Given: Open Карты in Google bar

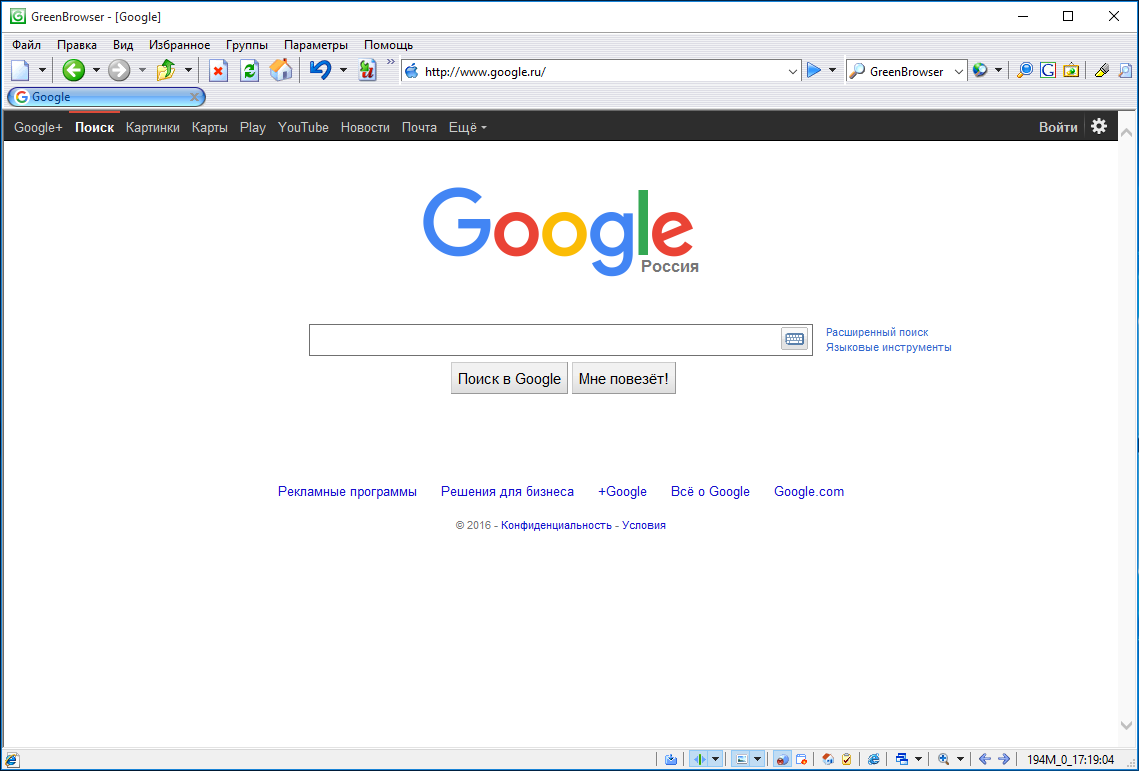Looking at the screenshot, I should (x=210, y=127).
